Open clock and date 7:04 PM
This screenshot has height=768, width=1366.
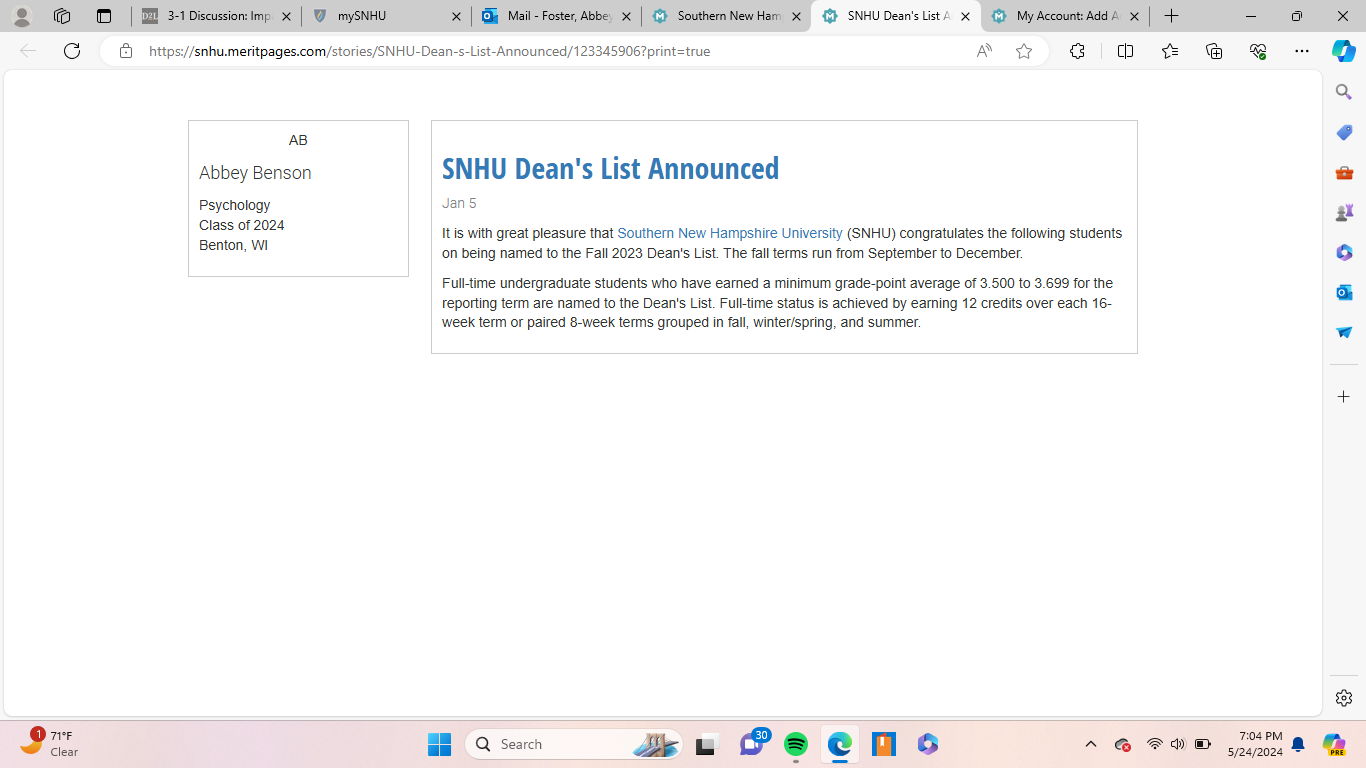point(1254,744)
